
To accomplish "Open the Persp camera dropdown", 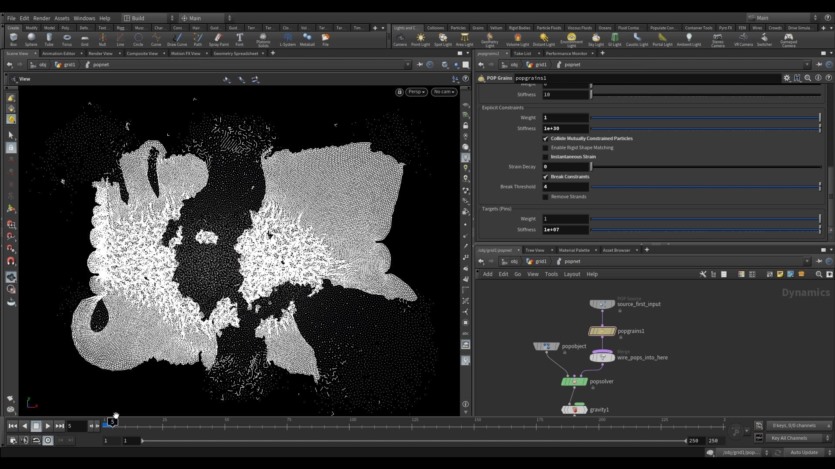I will coord(416,92).
